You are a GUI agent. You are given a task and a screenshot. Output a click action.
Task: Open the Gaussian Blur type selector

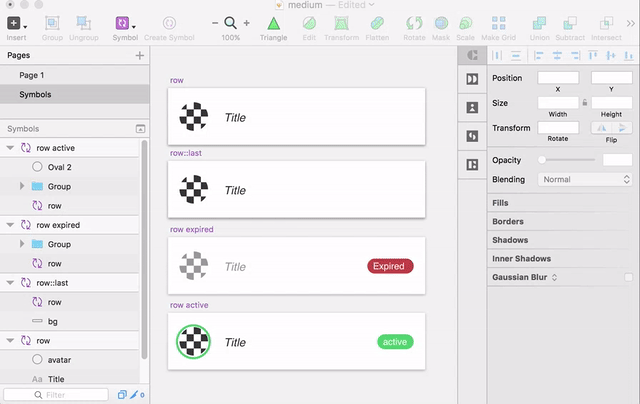tap(554, 277)
